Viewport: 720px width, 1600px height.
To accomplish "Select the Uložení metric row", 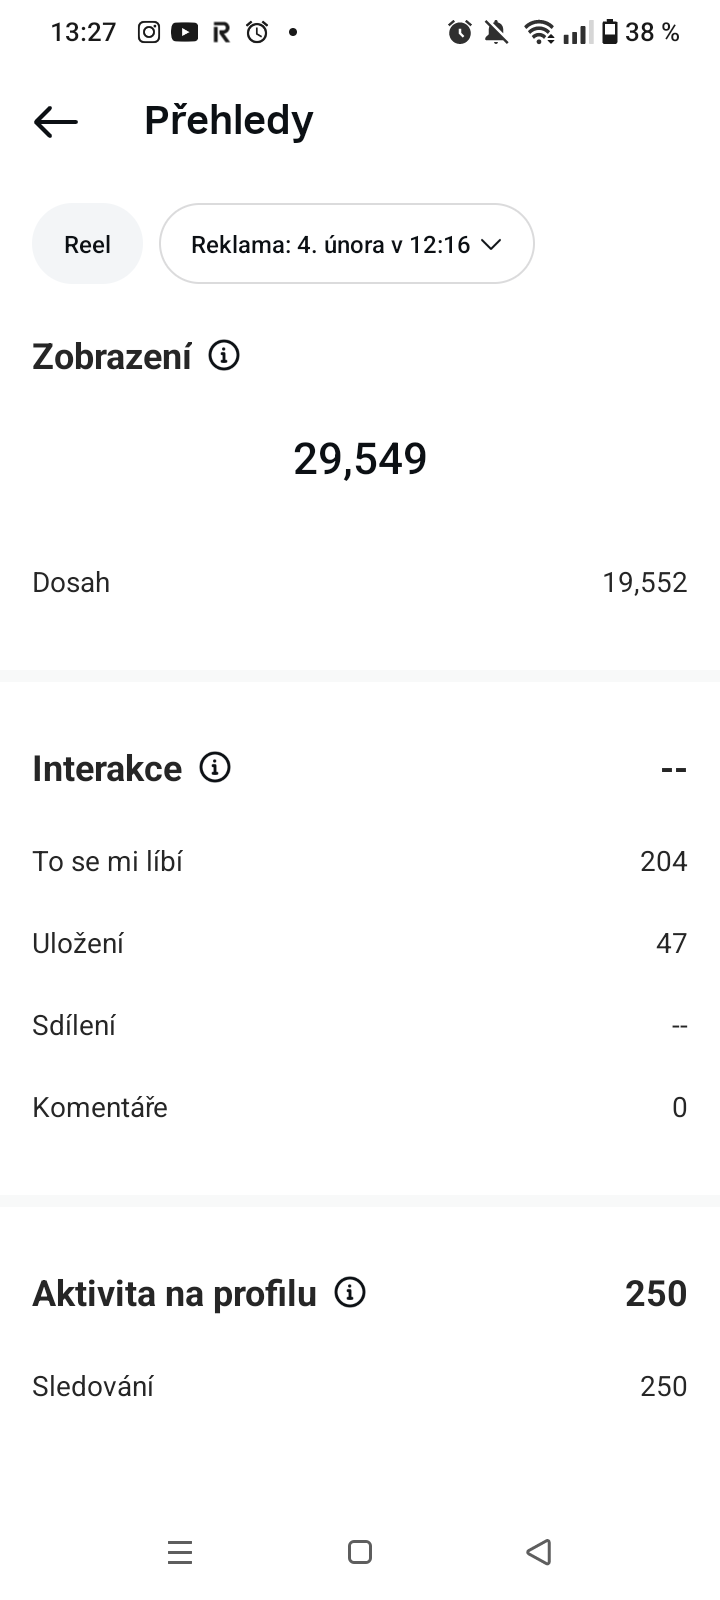I will point(360,943).
